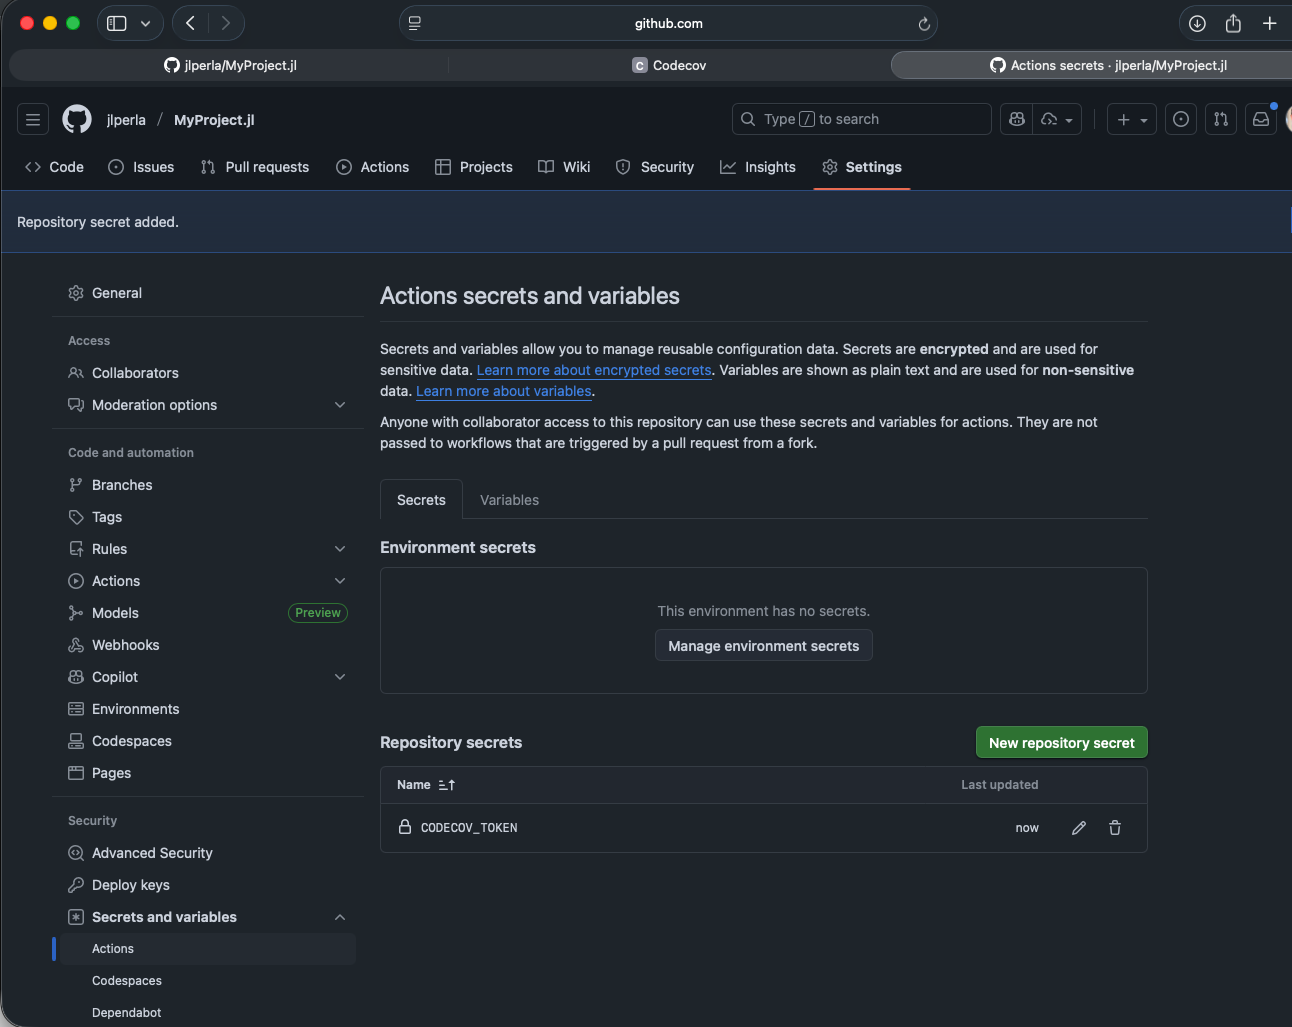The height and width of the screenshot is (1027, 1292).
Task: Open the hamburger navigation menu
Action: tap(33, 120)
